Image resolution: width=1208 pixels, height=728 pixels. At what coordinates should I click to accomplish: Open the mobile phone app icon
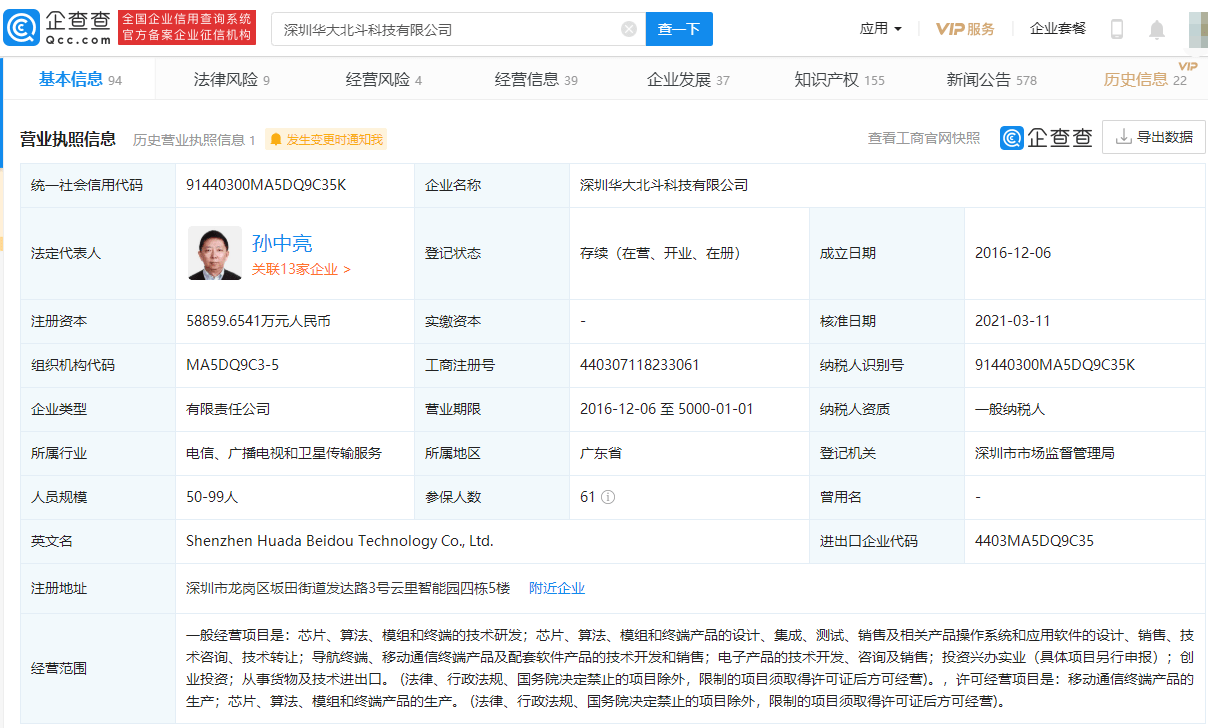pos(1117,29)
